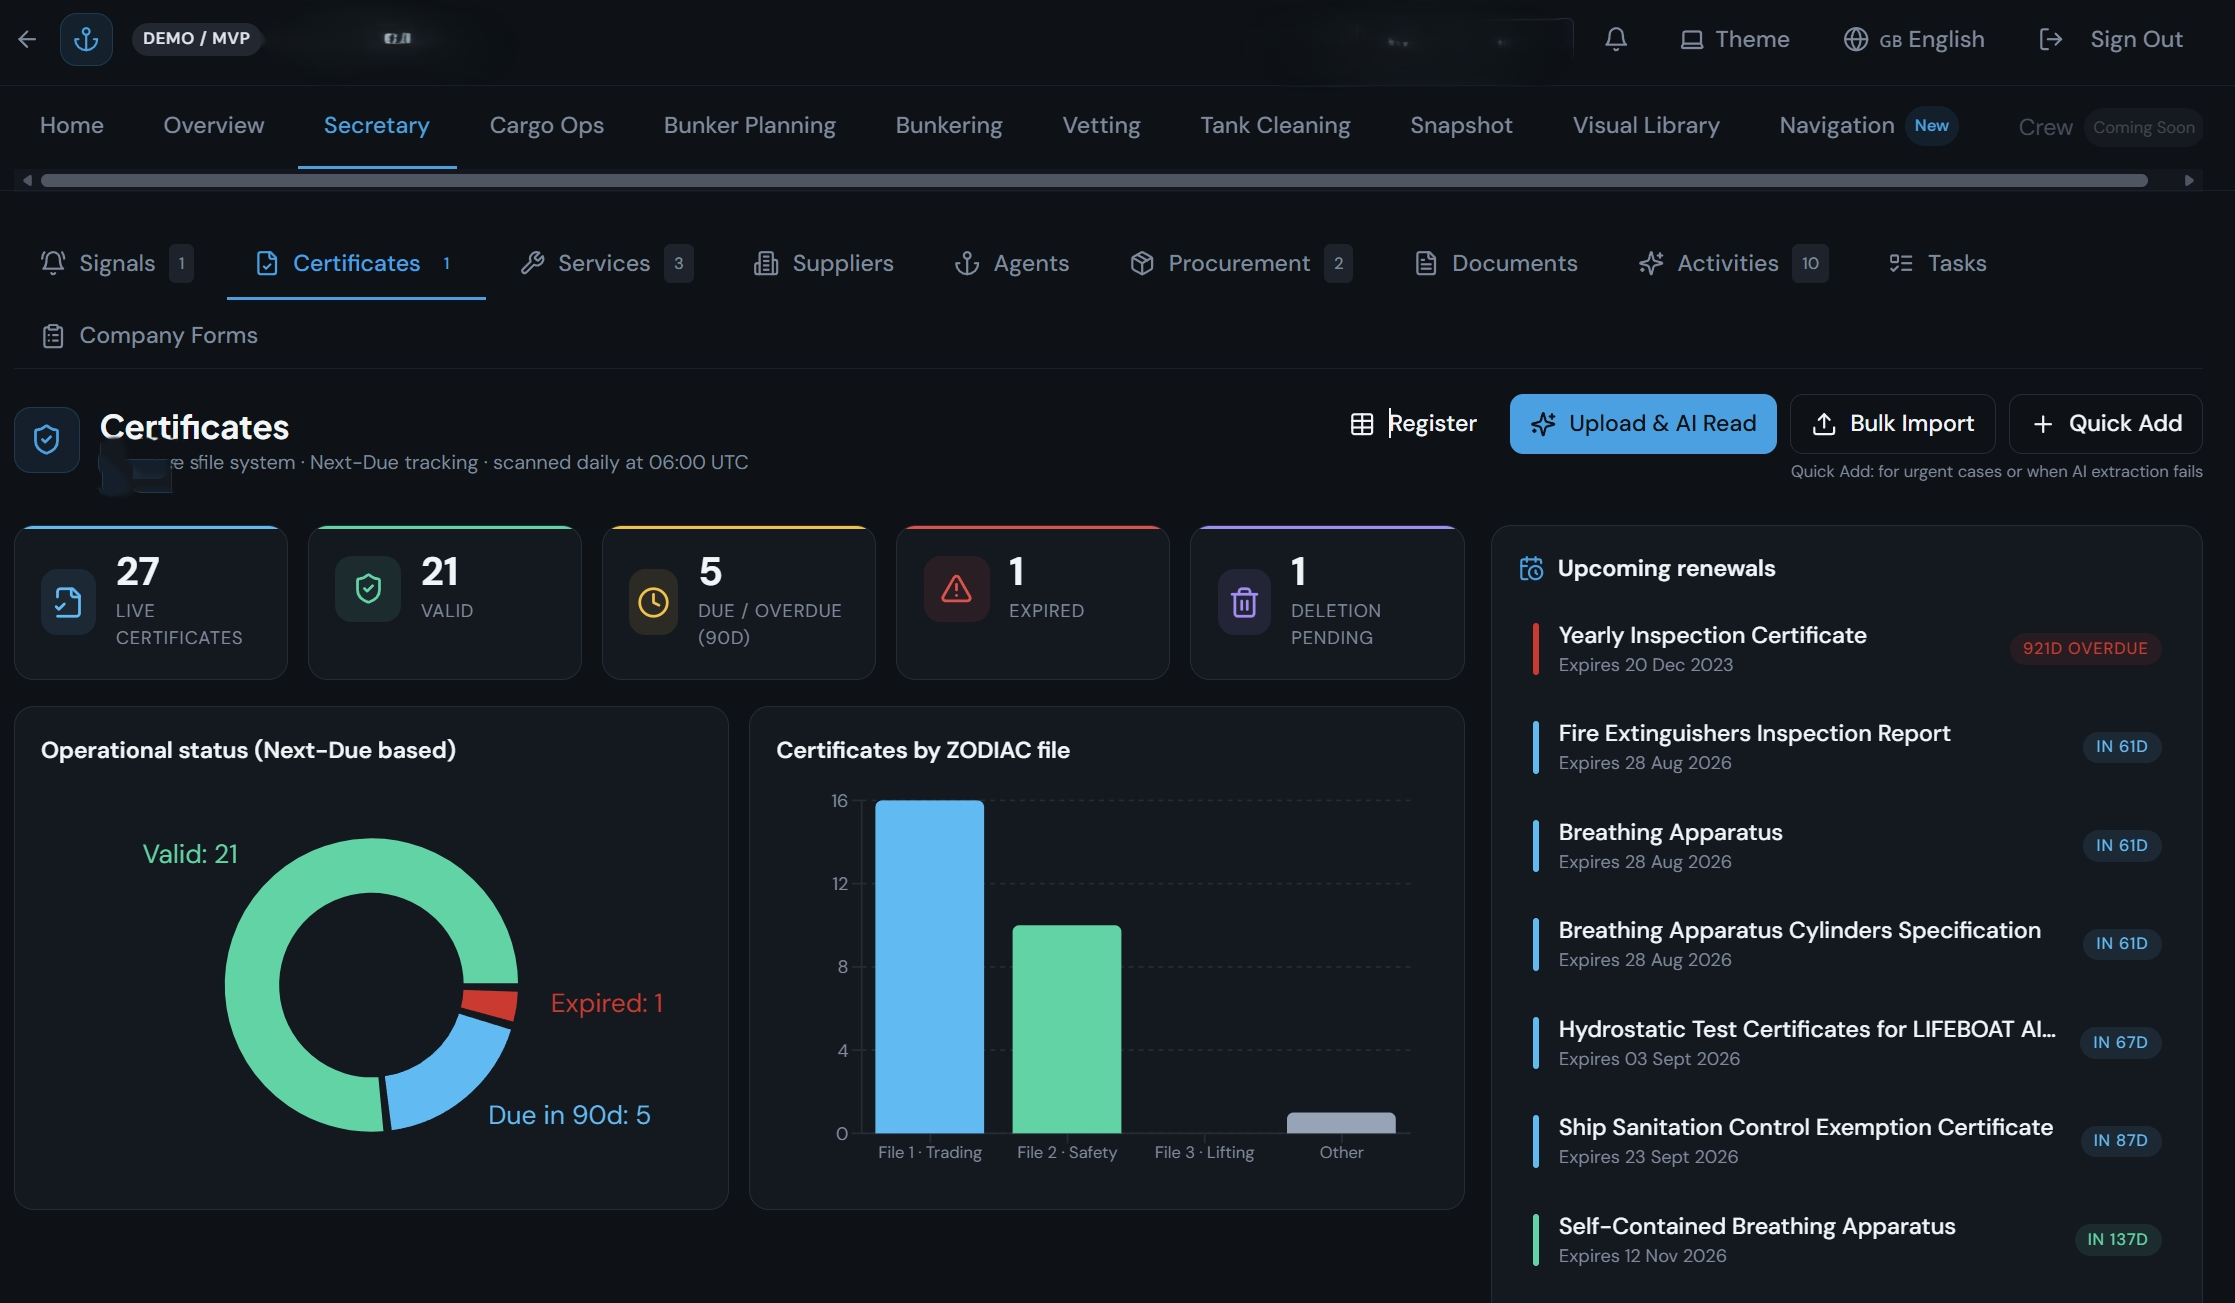
Task: Open Self-Contained Breathing Apparatus renewal
Action: [1846, 1239]
